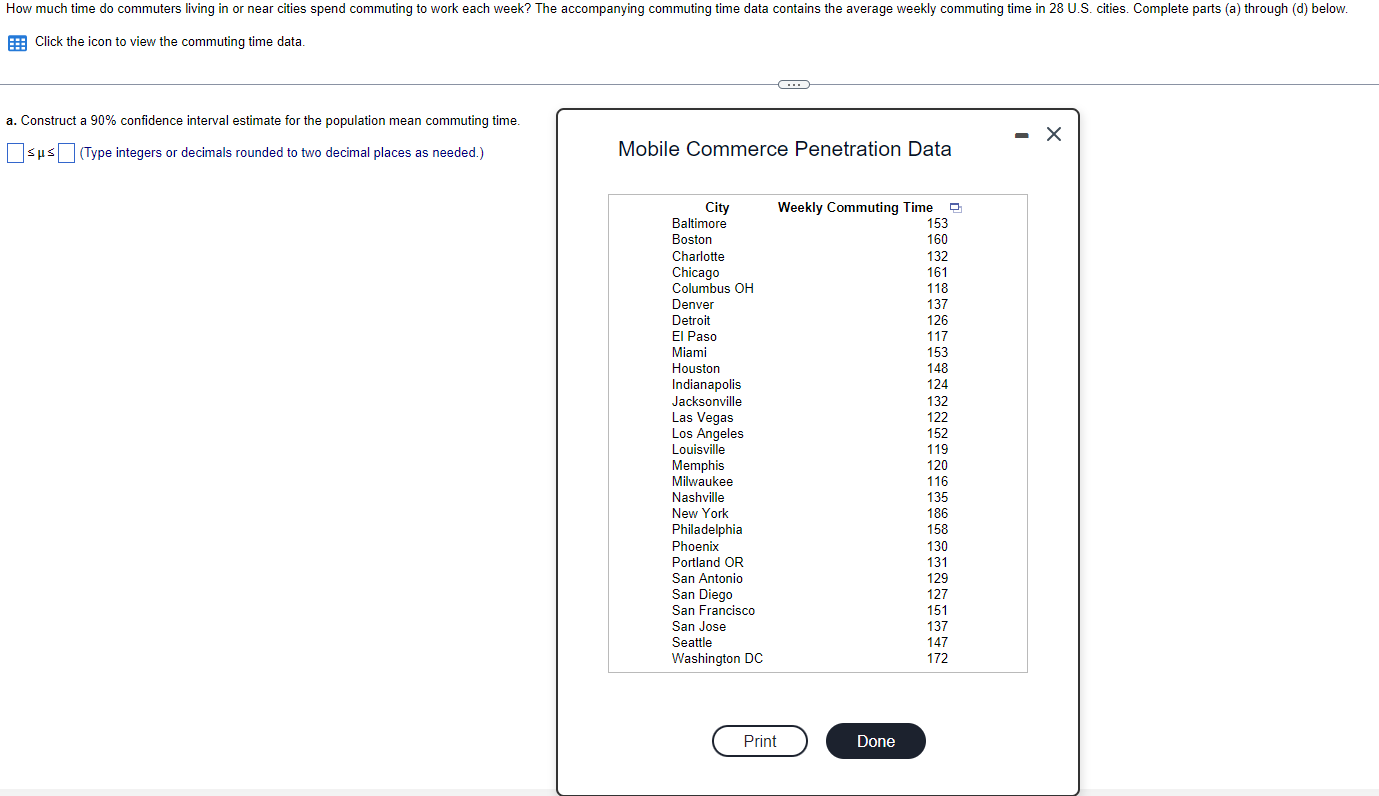Select the Washington DC row
The height and width of the screenshot is (796, 1379).
tap(717, 658)
